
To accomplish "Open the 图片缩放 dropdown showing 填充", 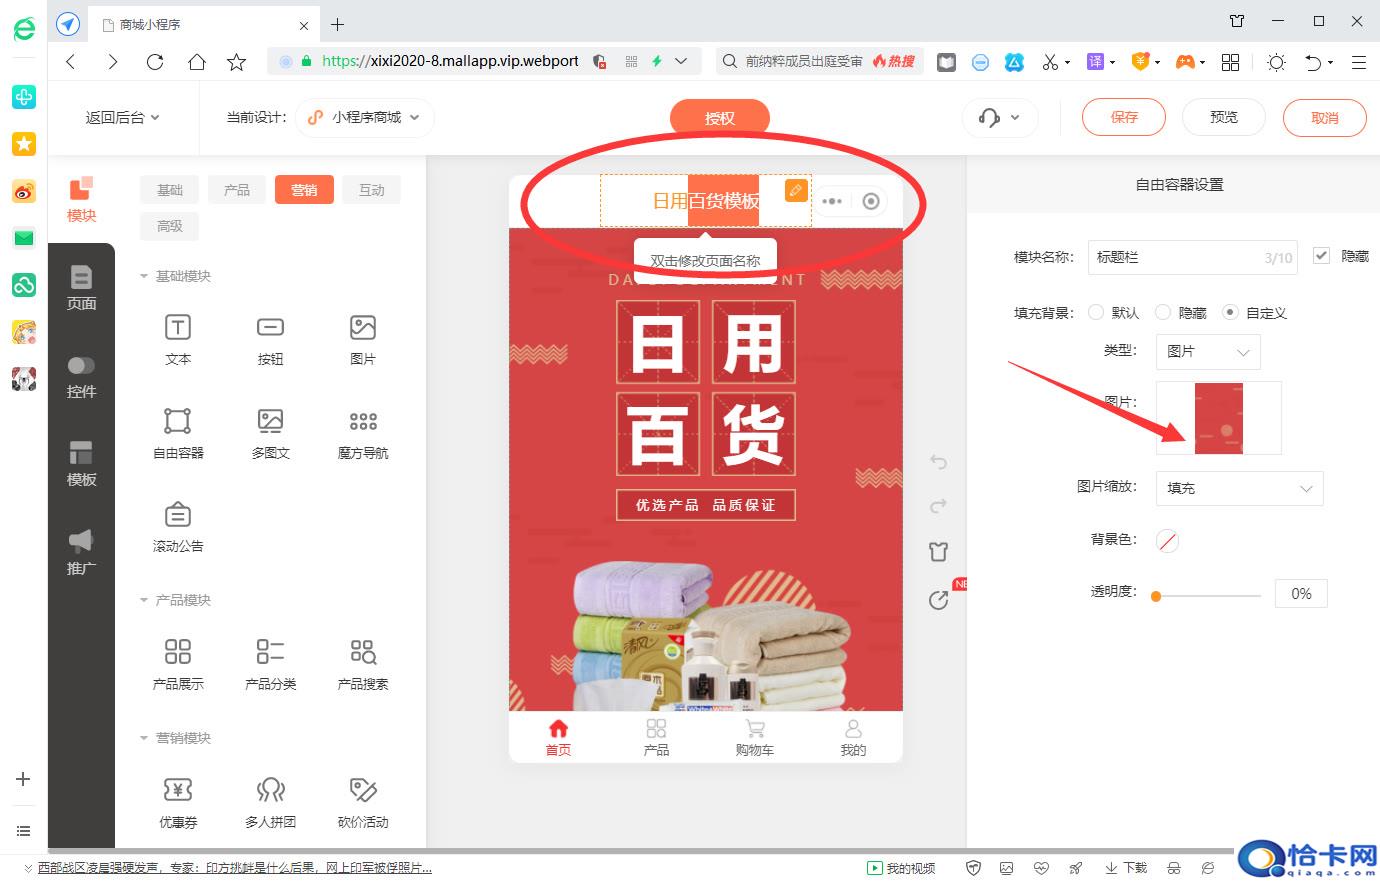I will pyautogui.click(x=1239, y=488).
